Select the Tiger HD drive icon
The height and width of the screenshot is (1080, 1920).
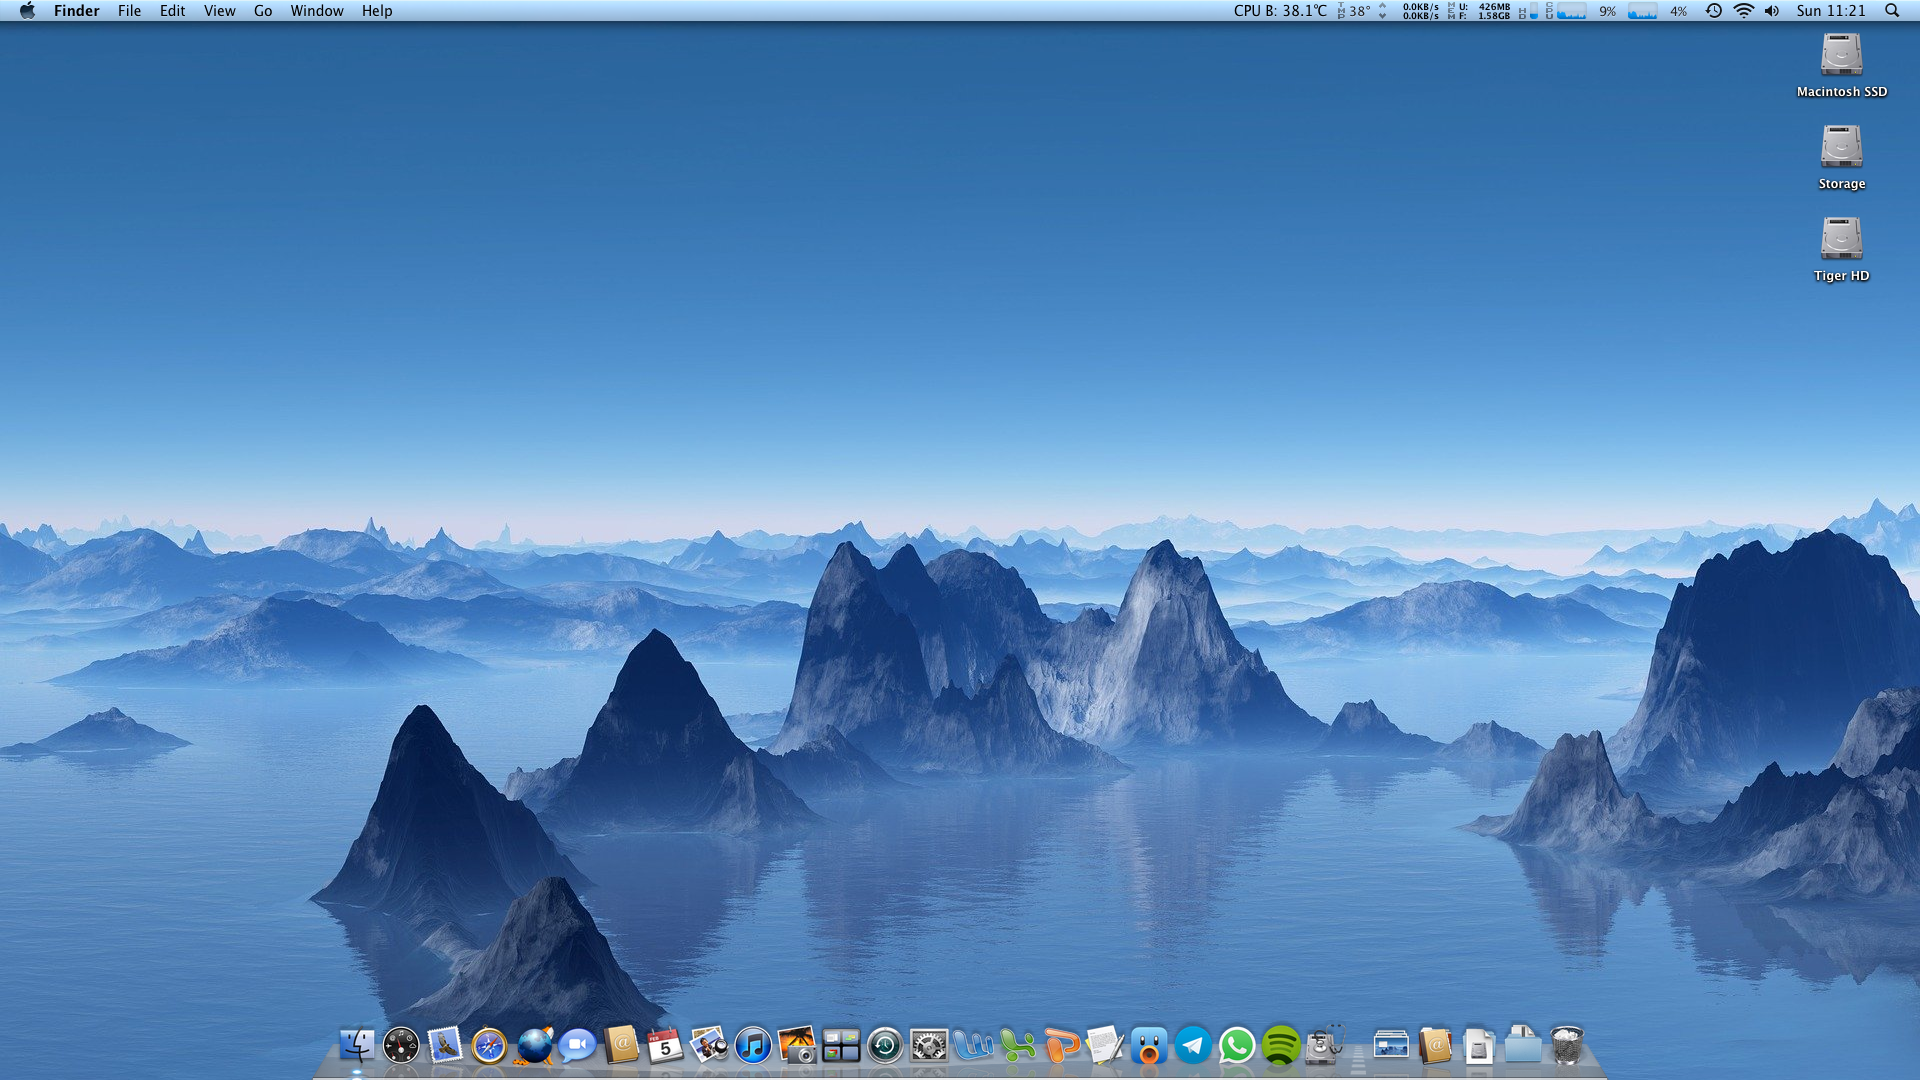[1841, 240]
